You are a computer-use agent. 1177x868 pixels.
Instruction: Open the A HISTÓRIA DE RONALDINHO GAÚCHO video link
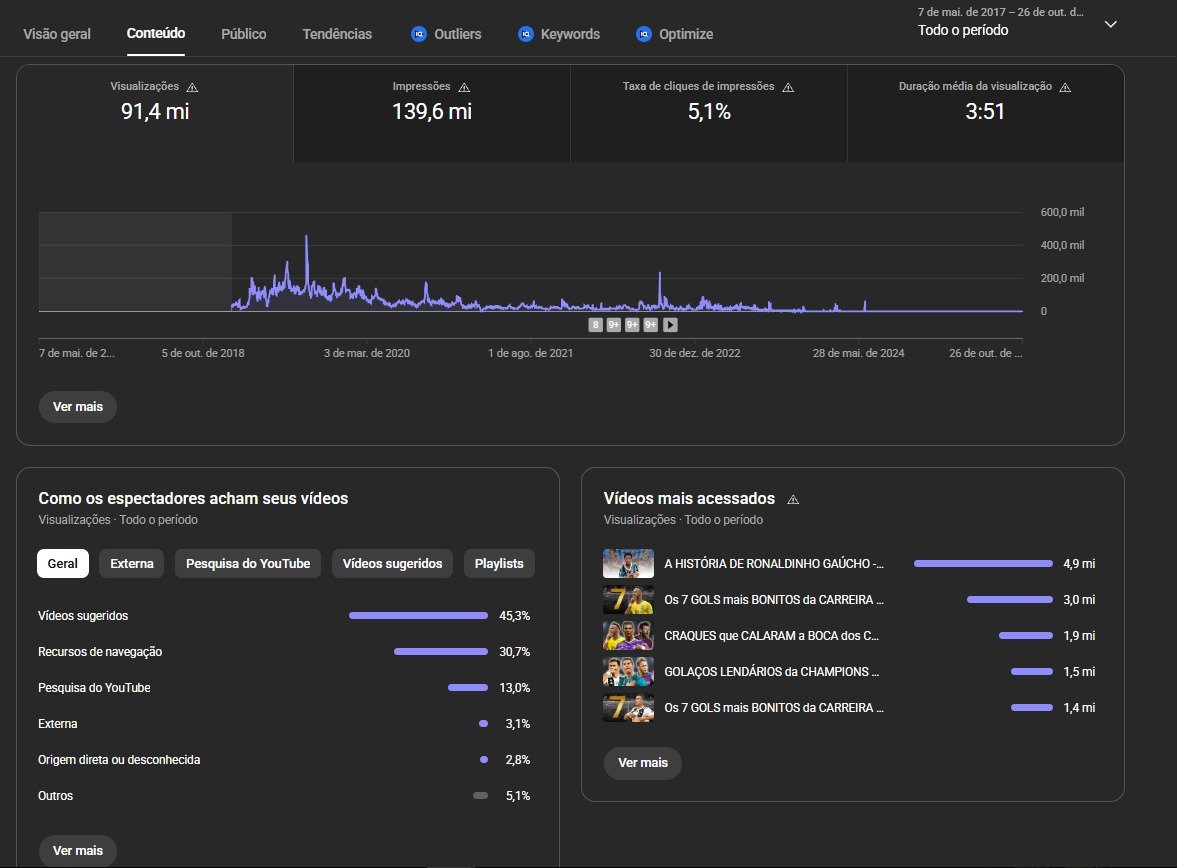(x=774, y=564)
